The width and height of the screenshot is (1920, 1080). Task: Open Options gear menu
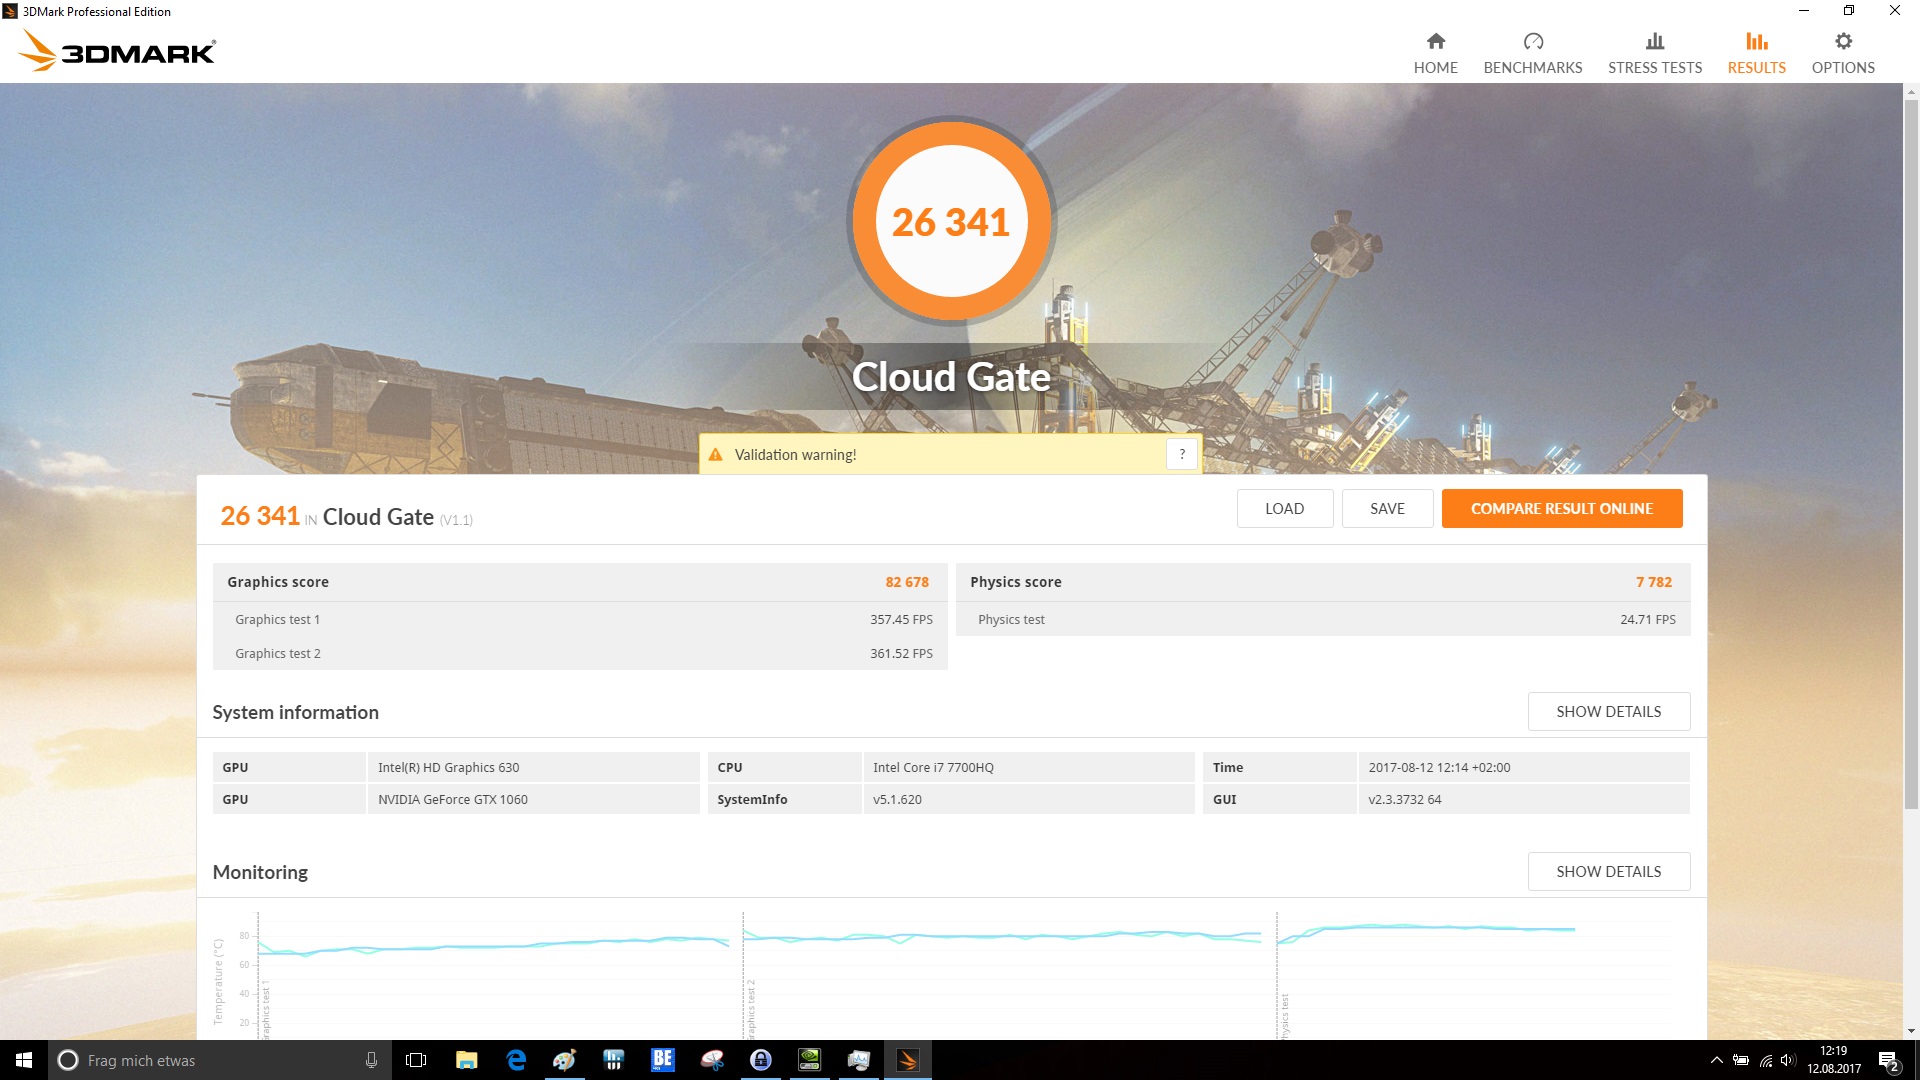pyautogui.click(x=1842, y=42)
